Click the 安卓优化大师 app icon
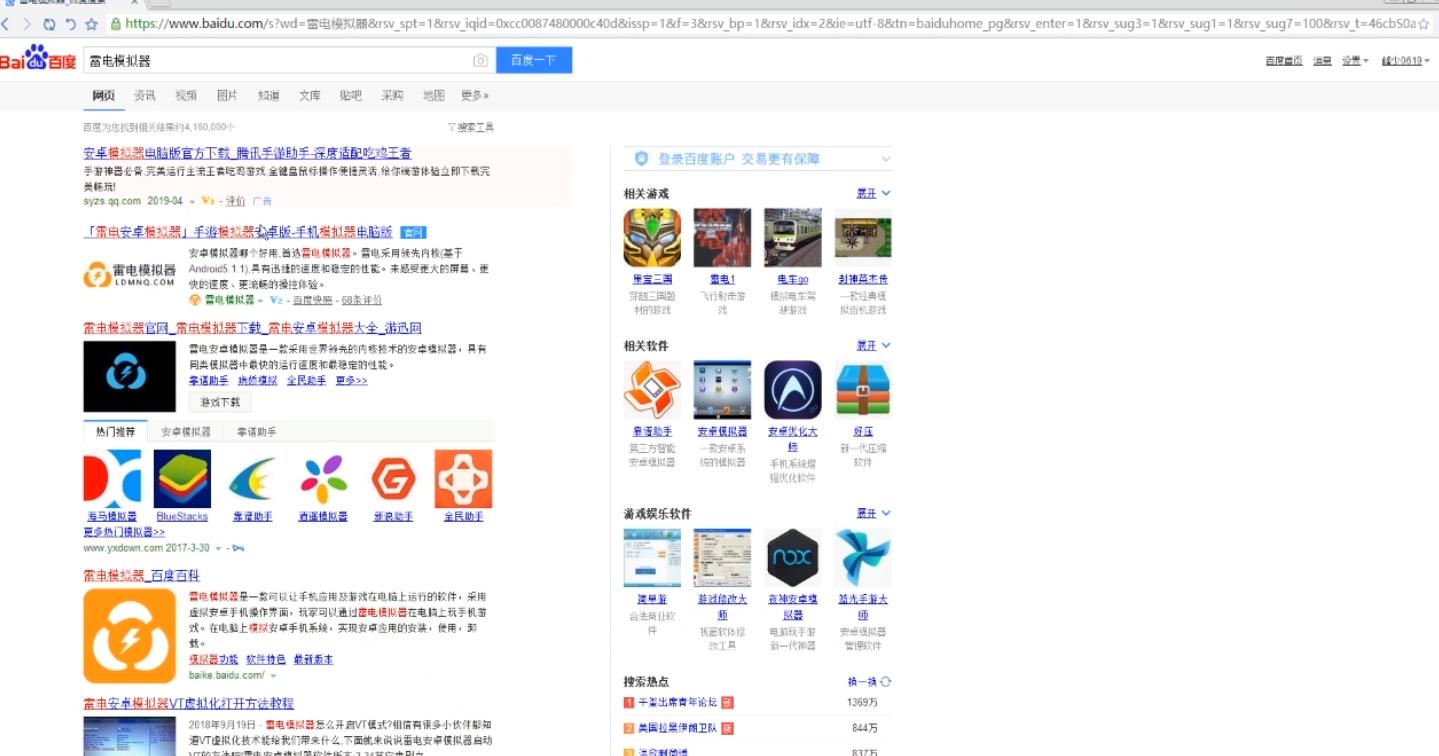The height and width of the screenshot is (756, 1439). point(793,390)
